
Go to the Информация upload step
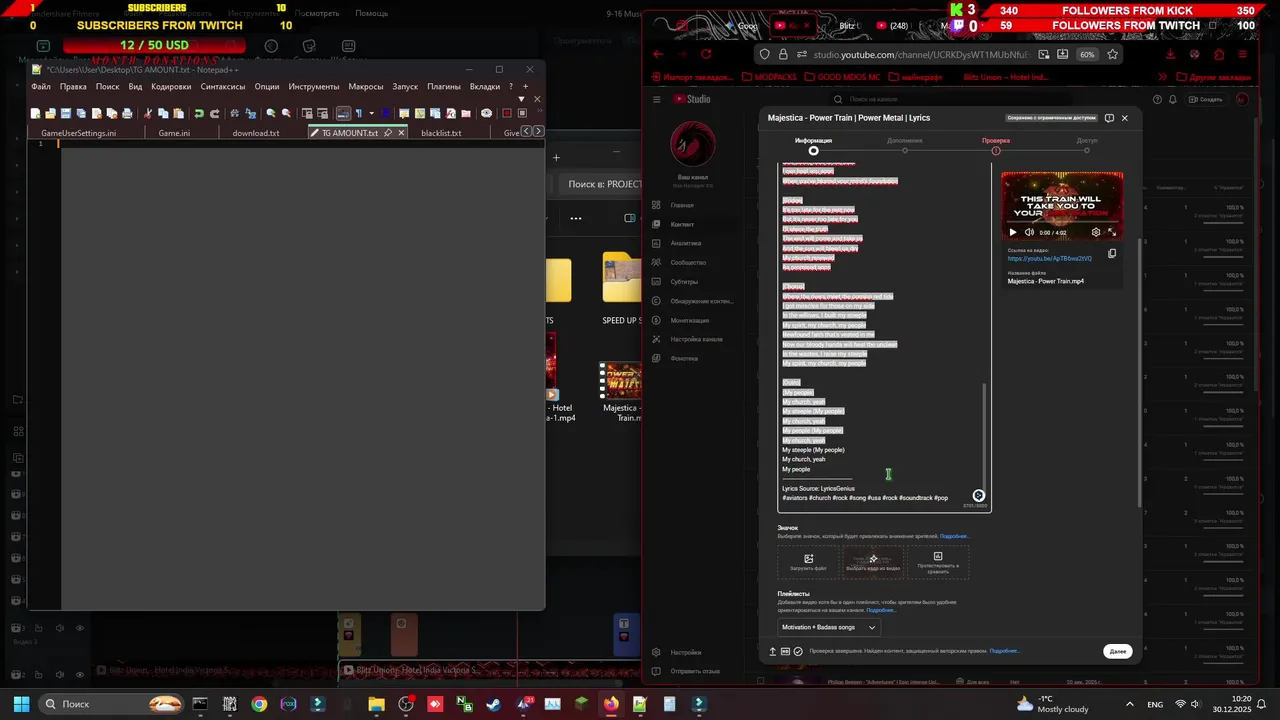point(813,144)
